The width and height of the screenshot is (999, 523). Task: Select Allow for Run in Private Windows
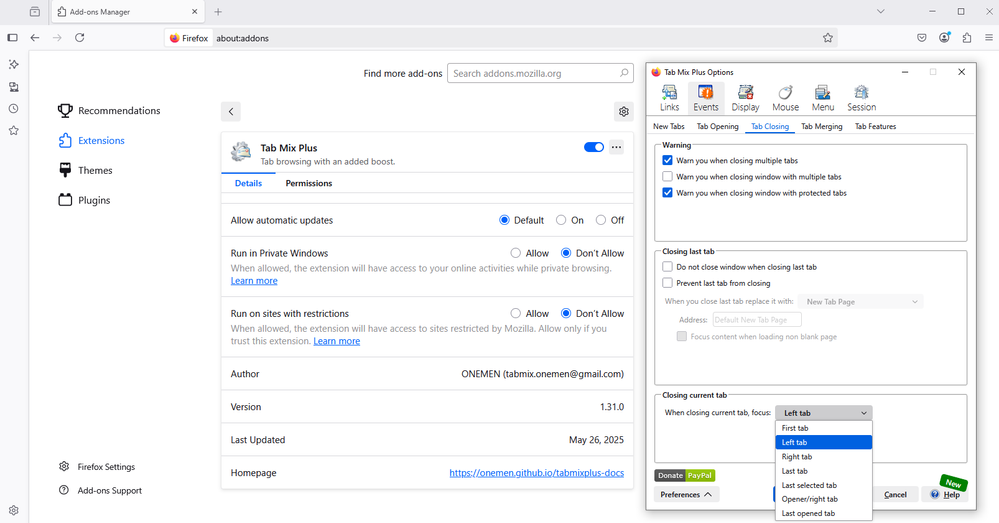coord(516,253)
